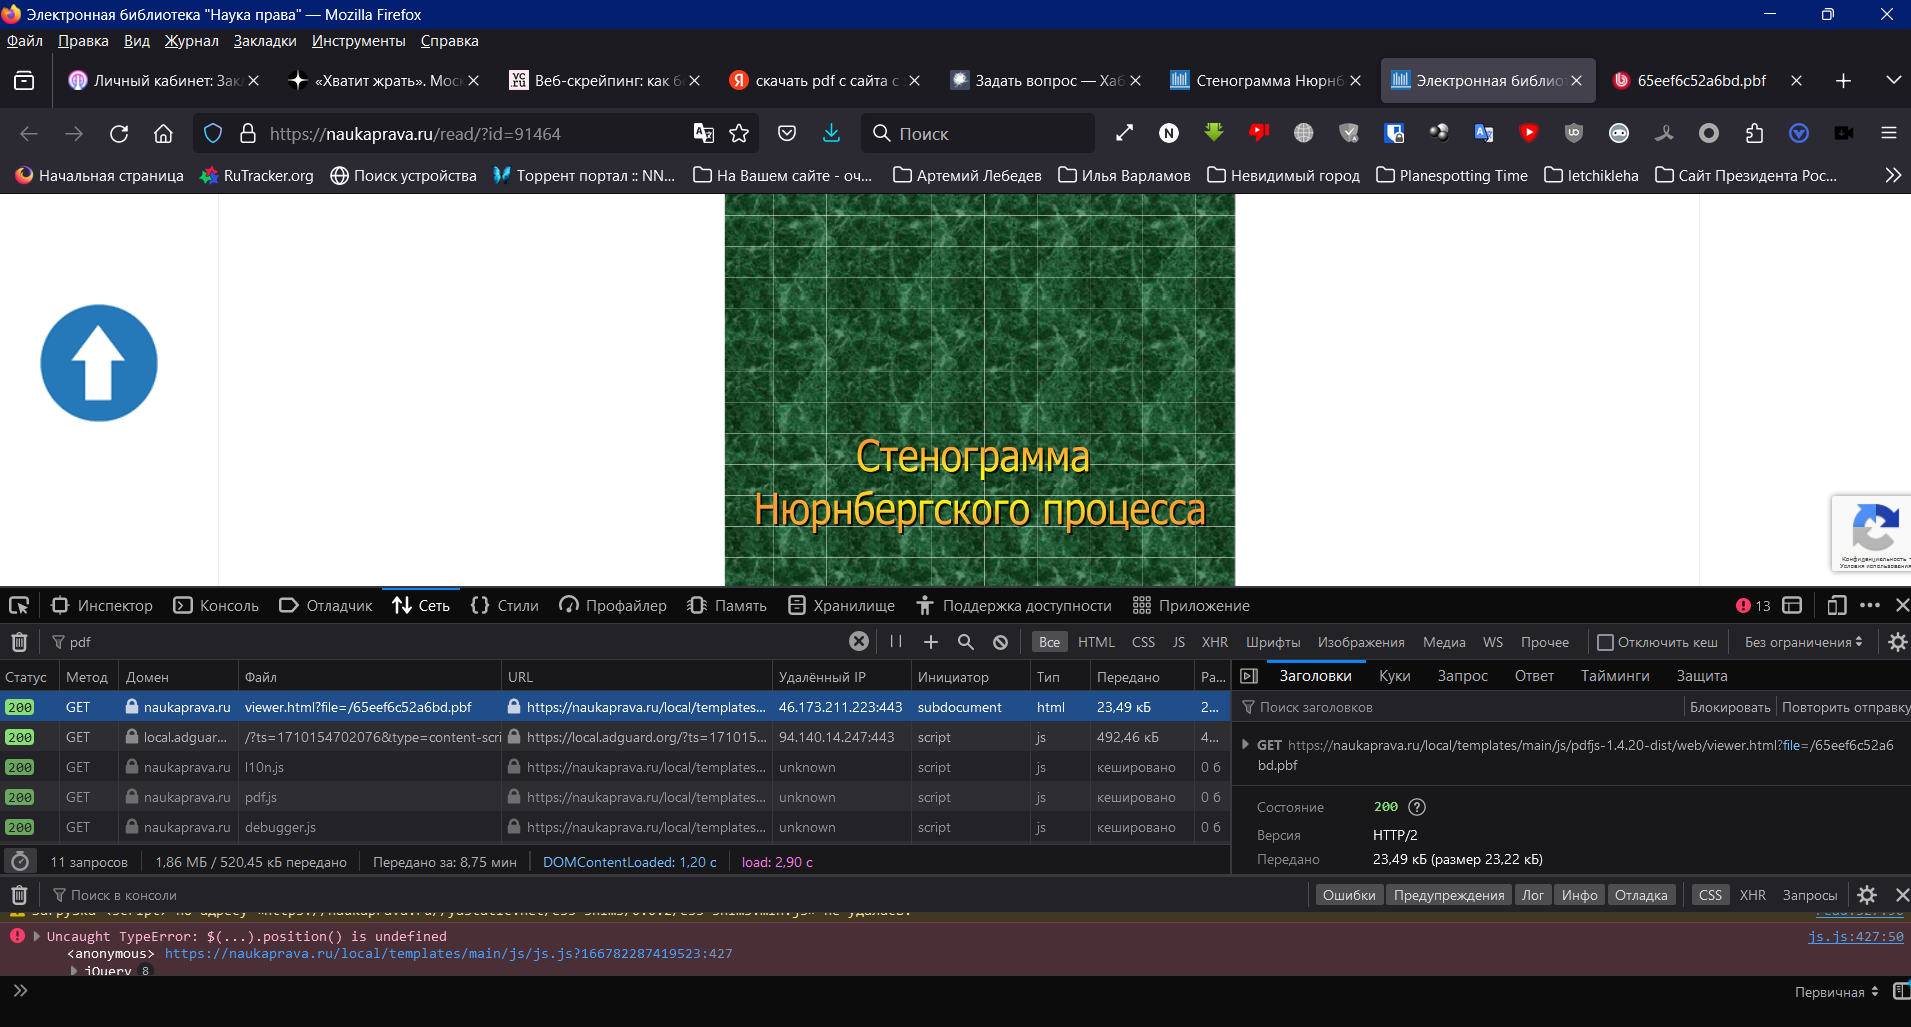Open the Тайминги details tab
This screenshot has width=1911, height=1027.
pos(1614,676)
